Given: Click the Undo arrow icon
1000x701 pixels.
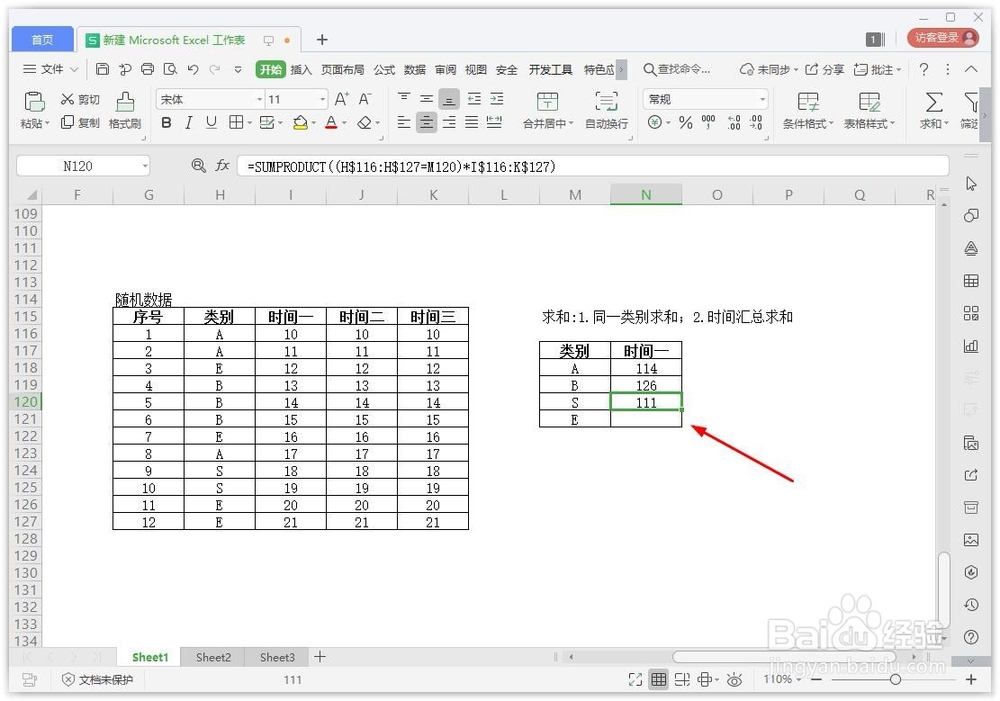Looking at the screenshot, I should [193, 69].
